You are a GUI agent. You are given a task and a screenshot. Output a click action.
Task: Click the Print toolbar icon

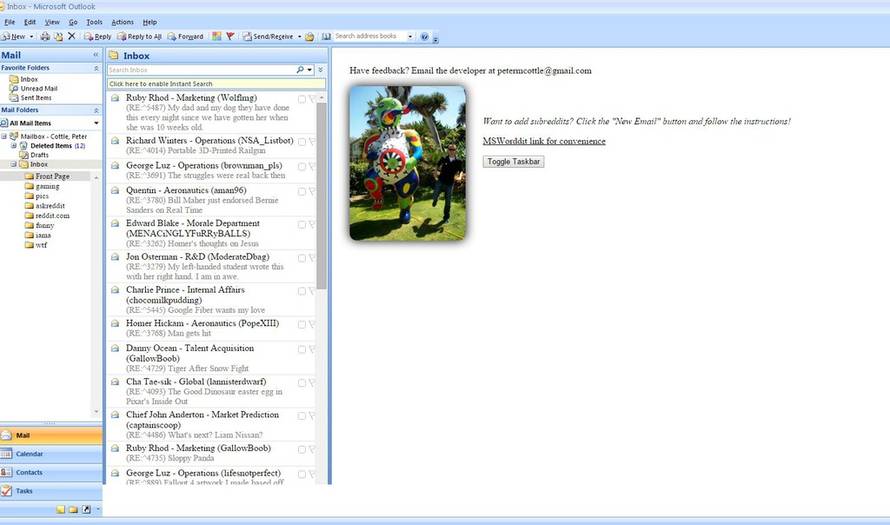[45, 36]
